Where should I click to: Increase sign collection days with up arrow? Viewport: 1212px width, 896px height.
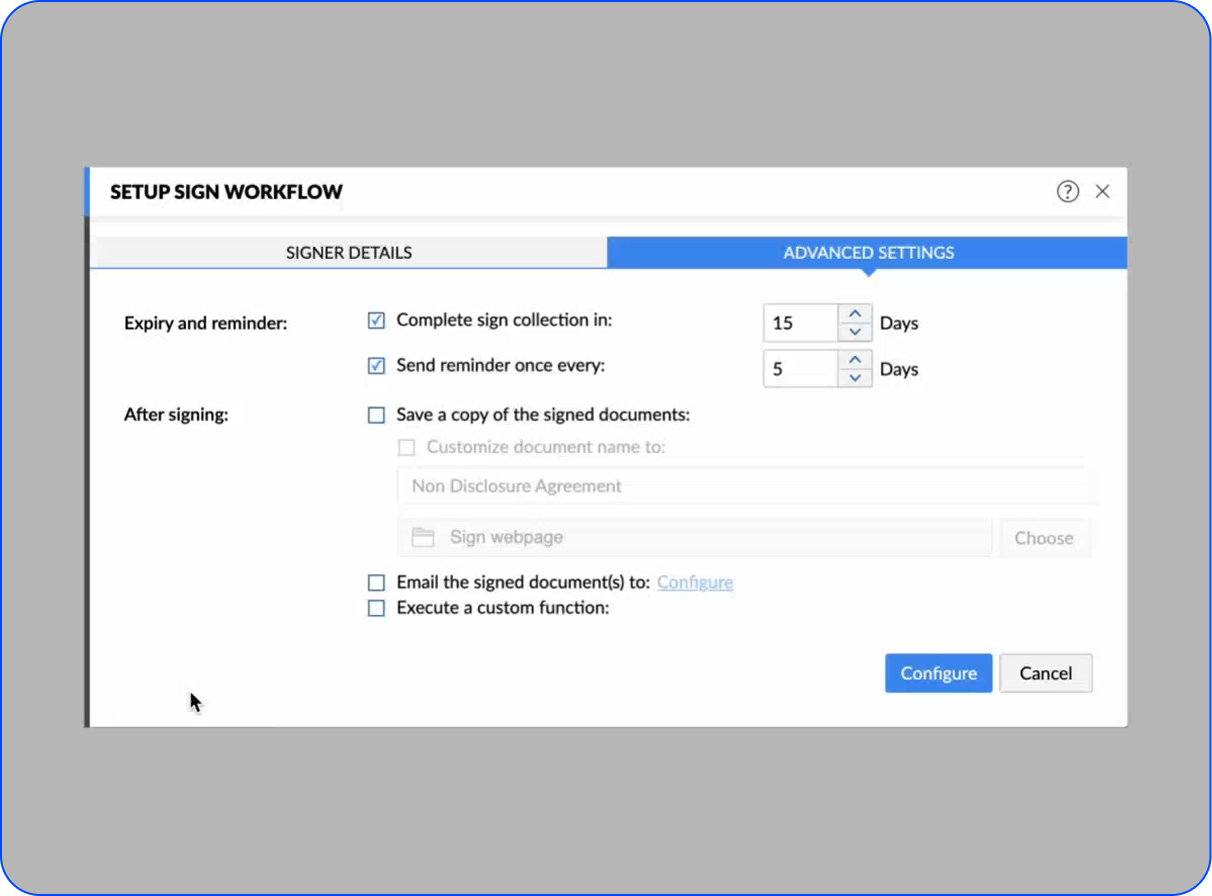854,314
